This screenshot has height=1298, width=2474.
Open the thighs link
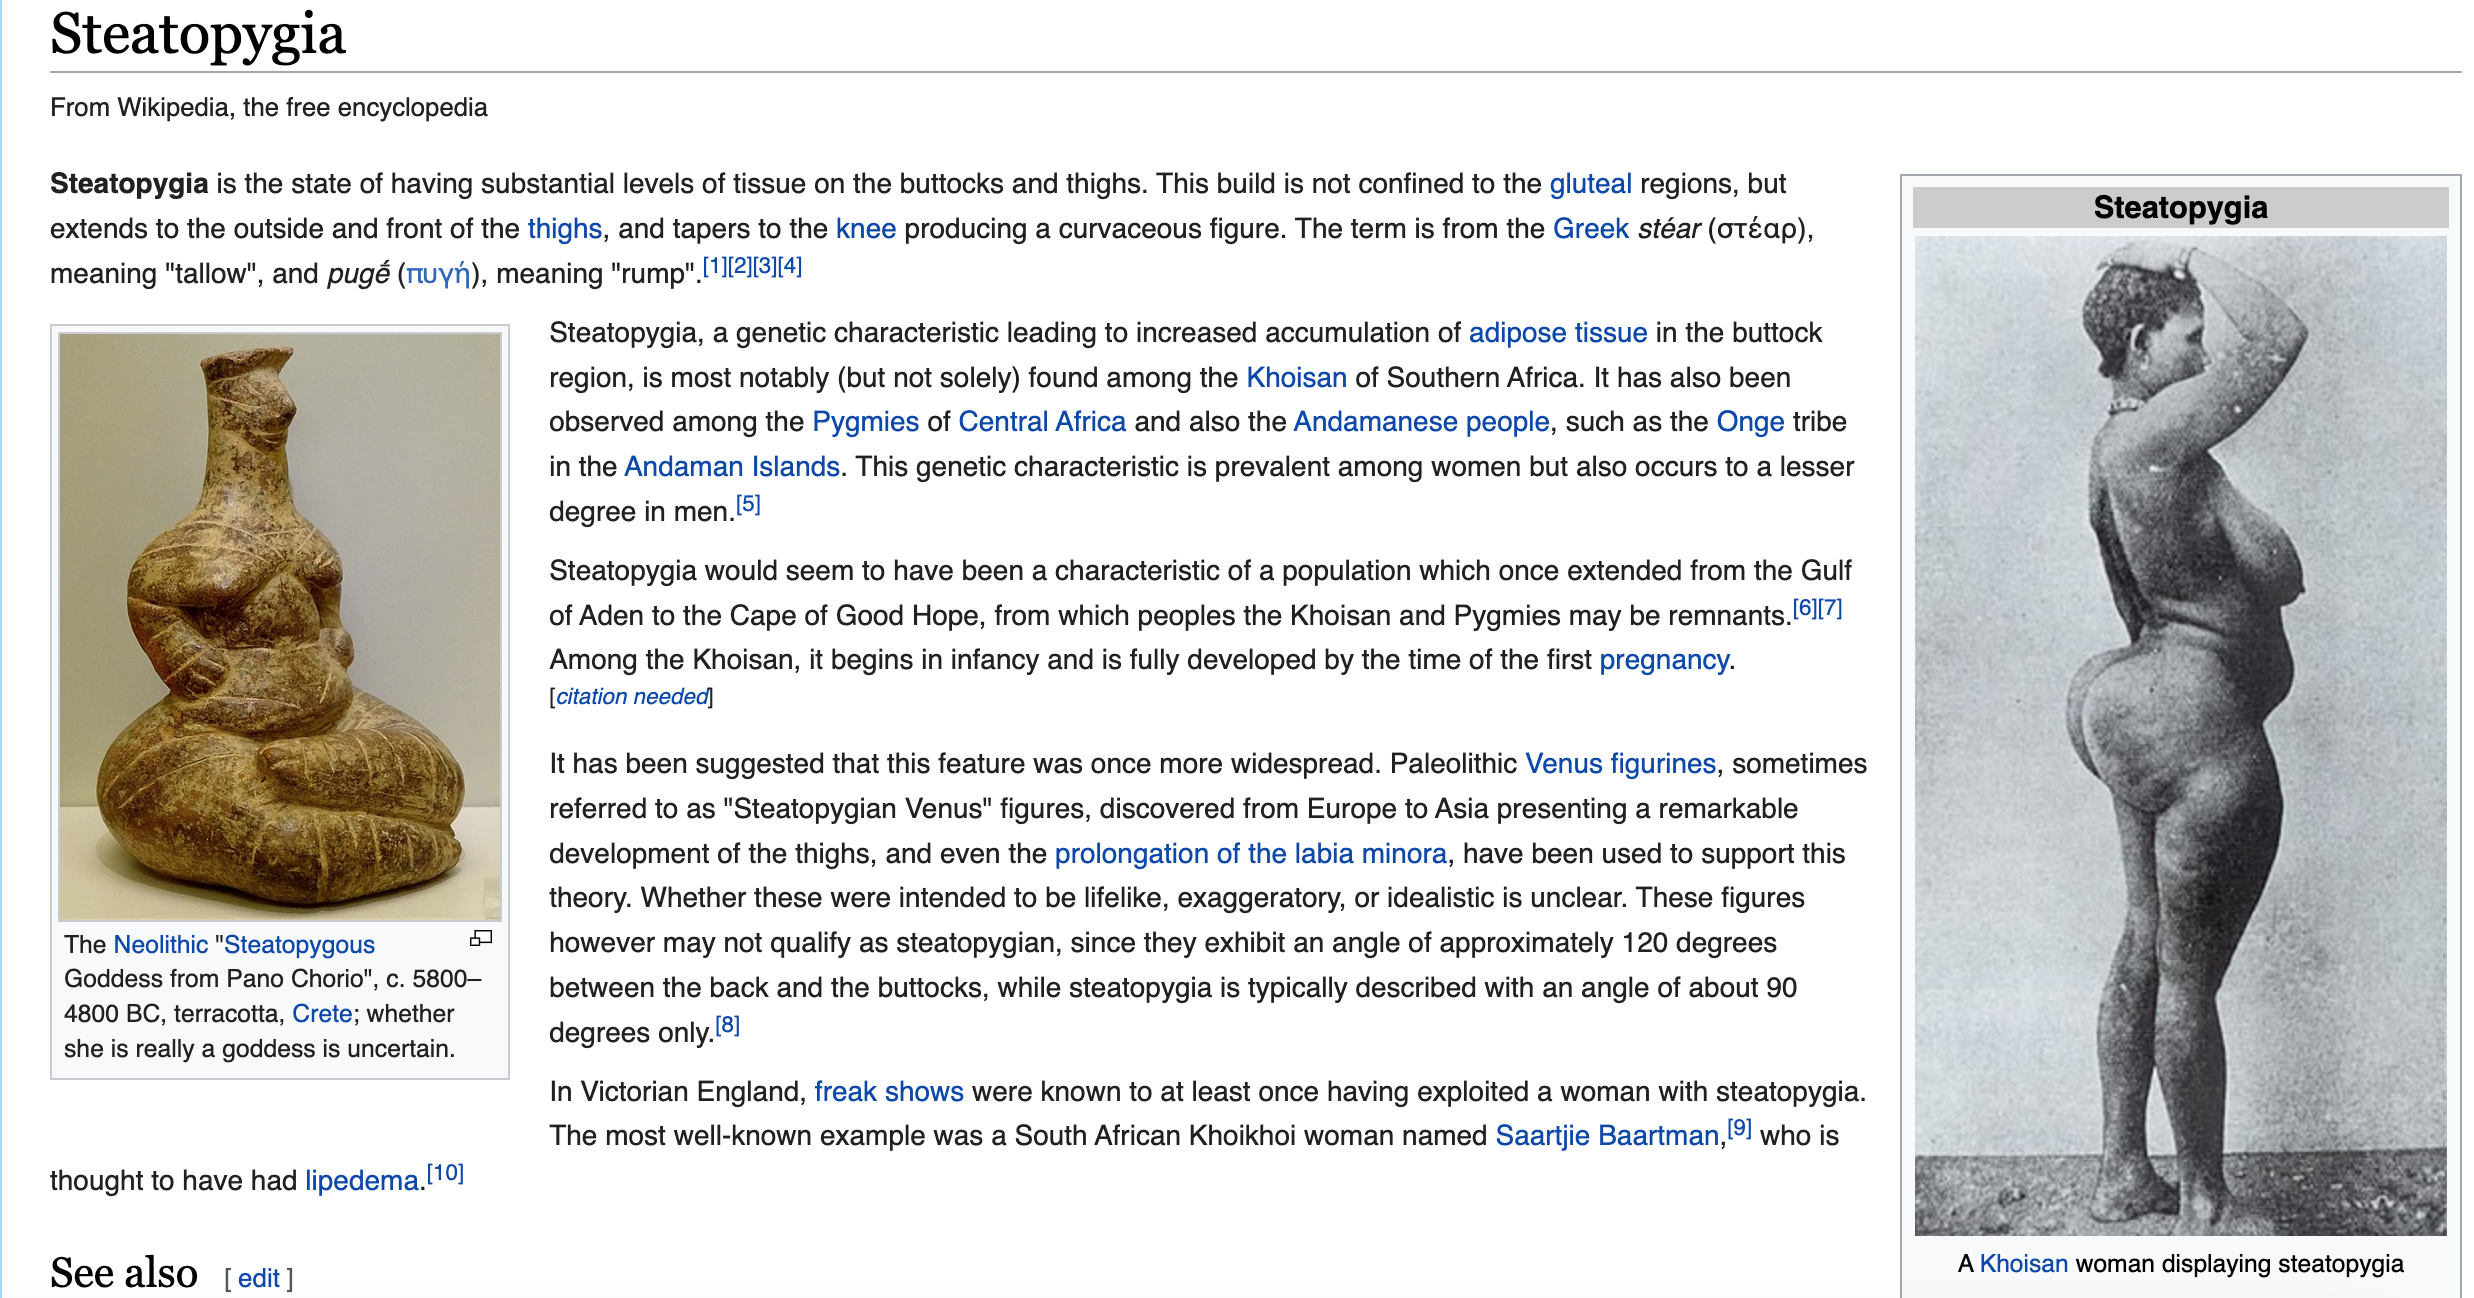565,229
